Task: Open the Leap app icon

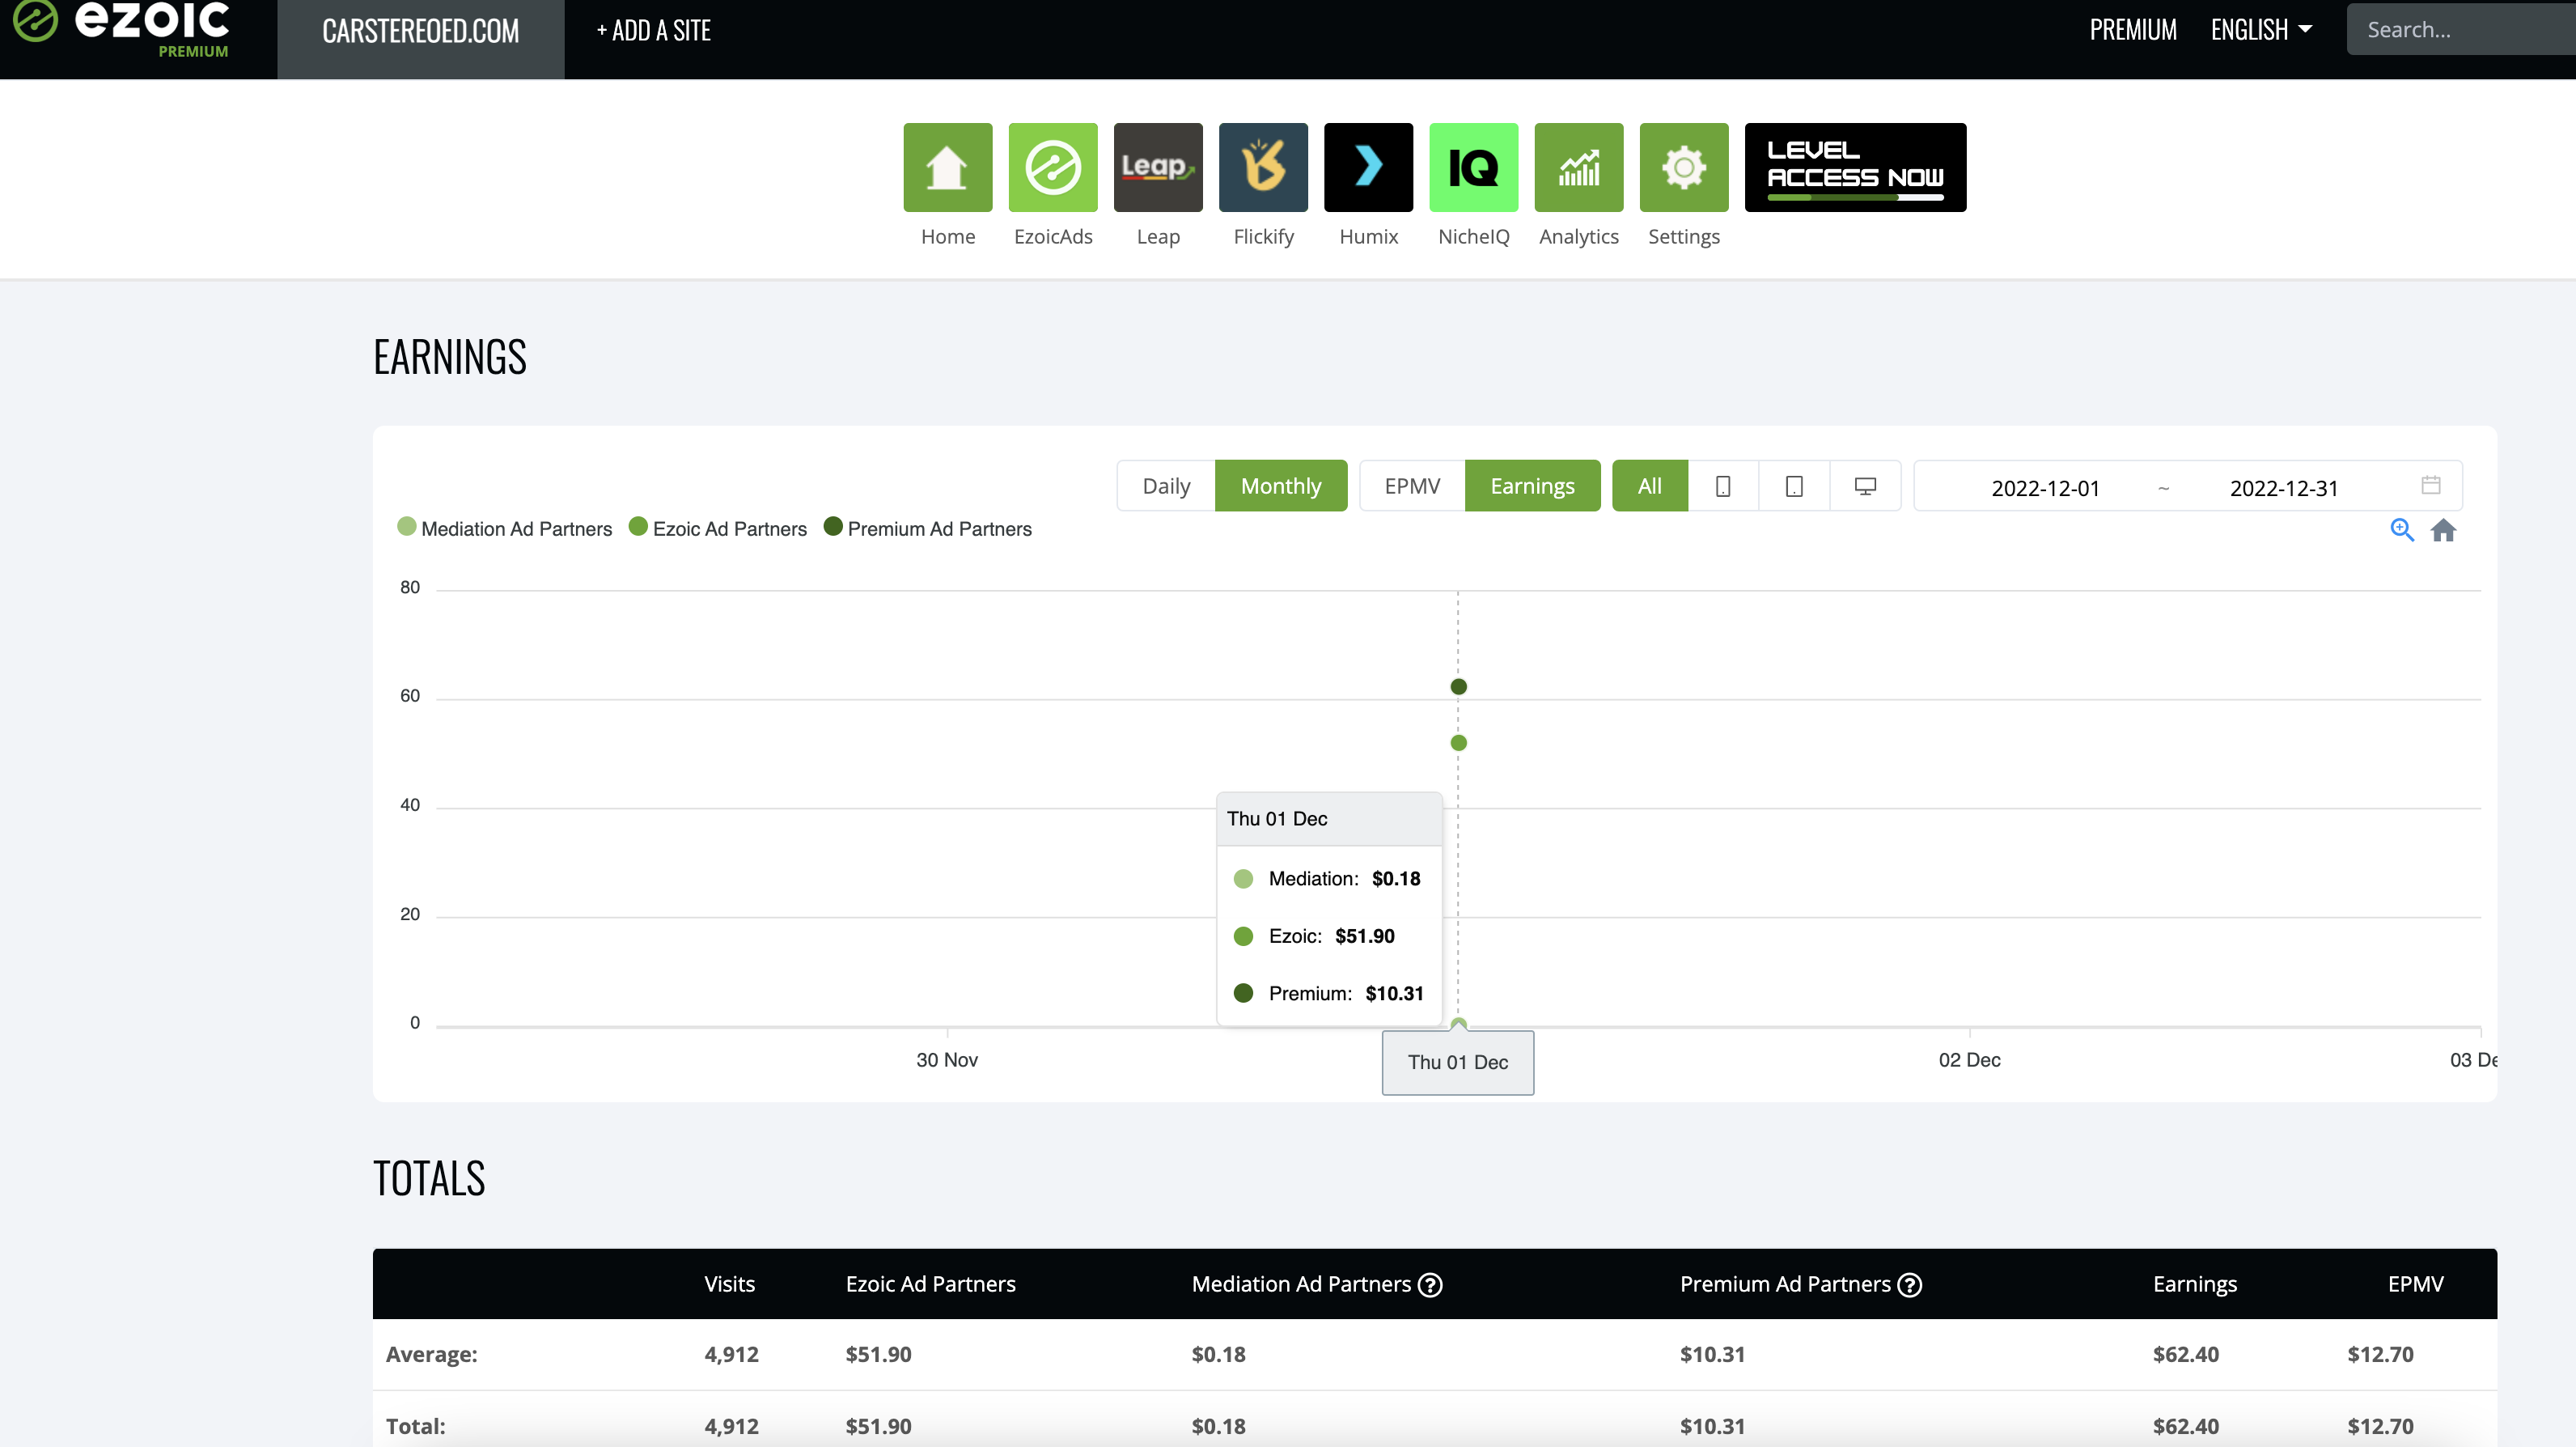Action: (1158, 167)
